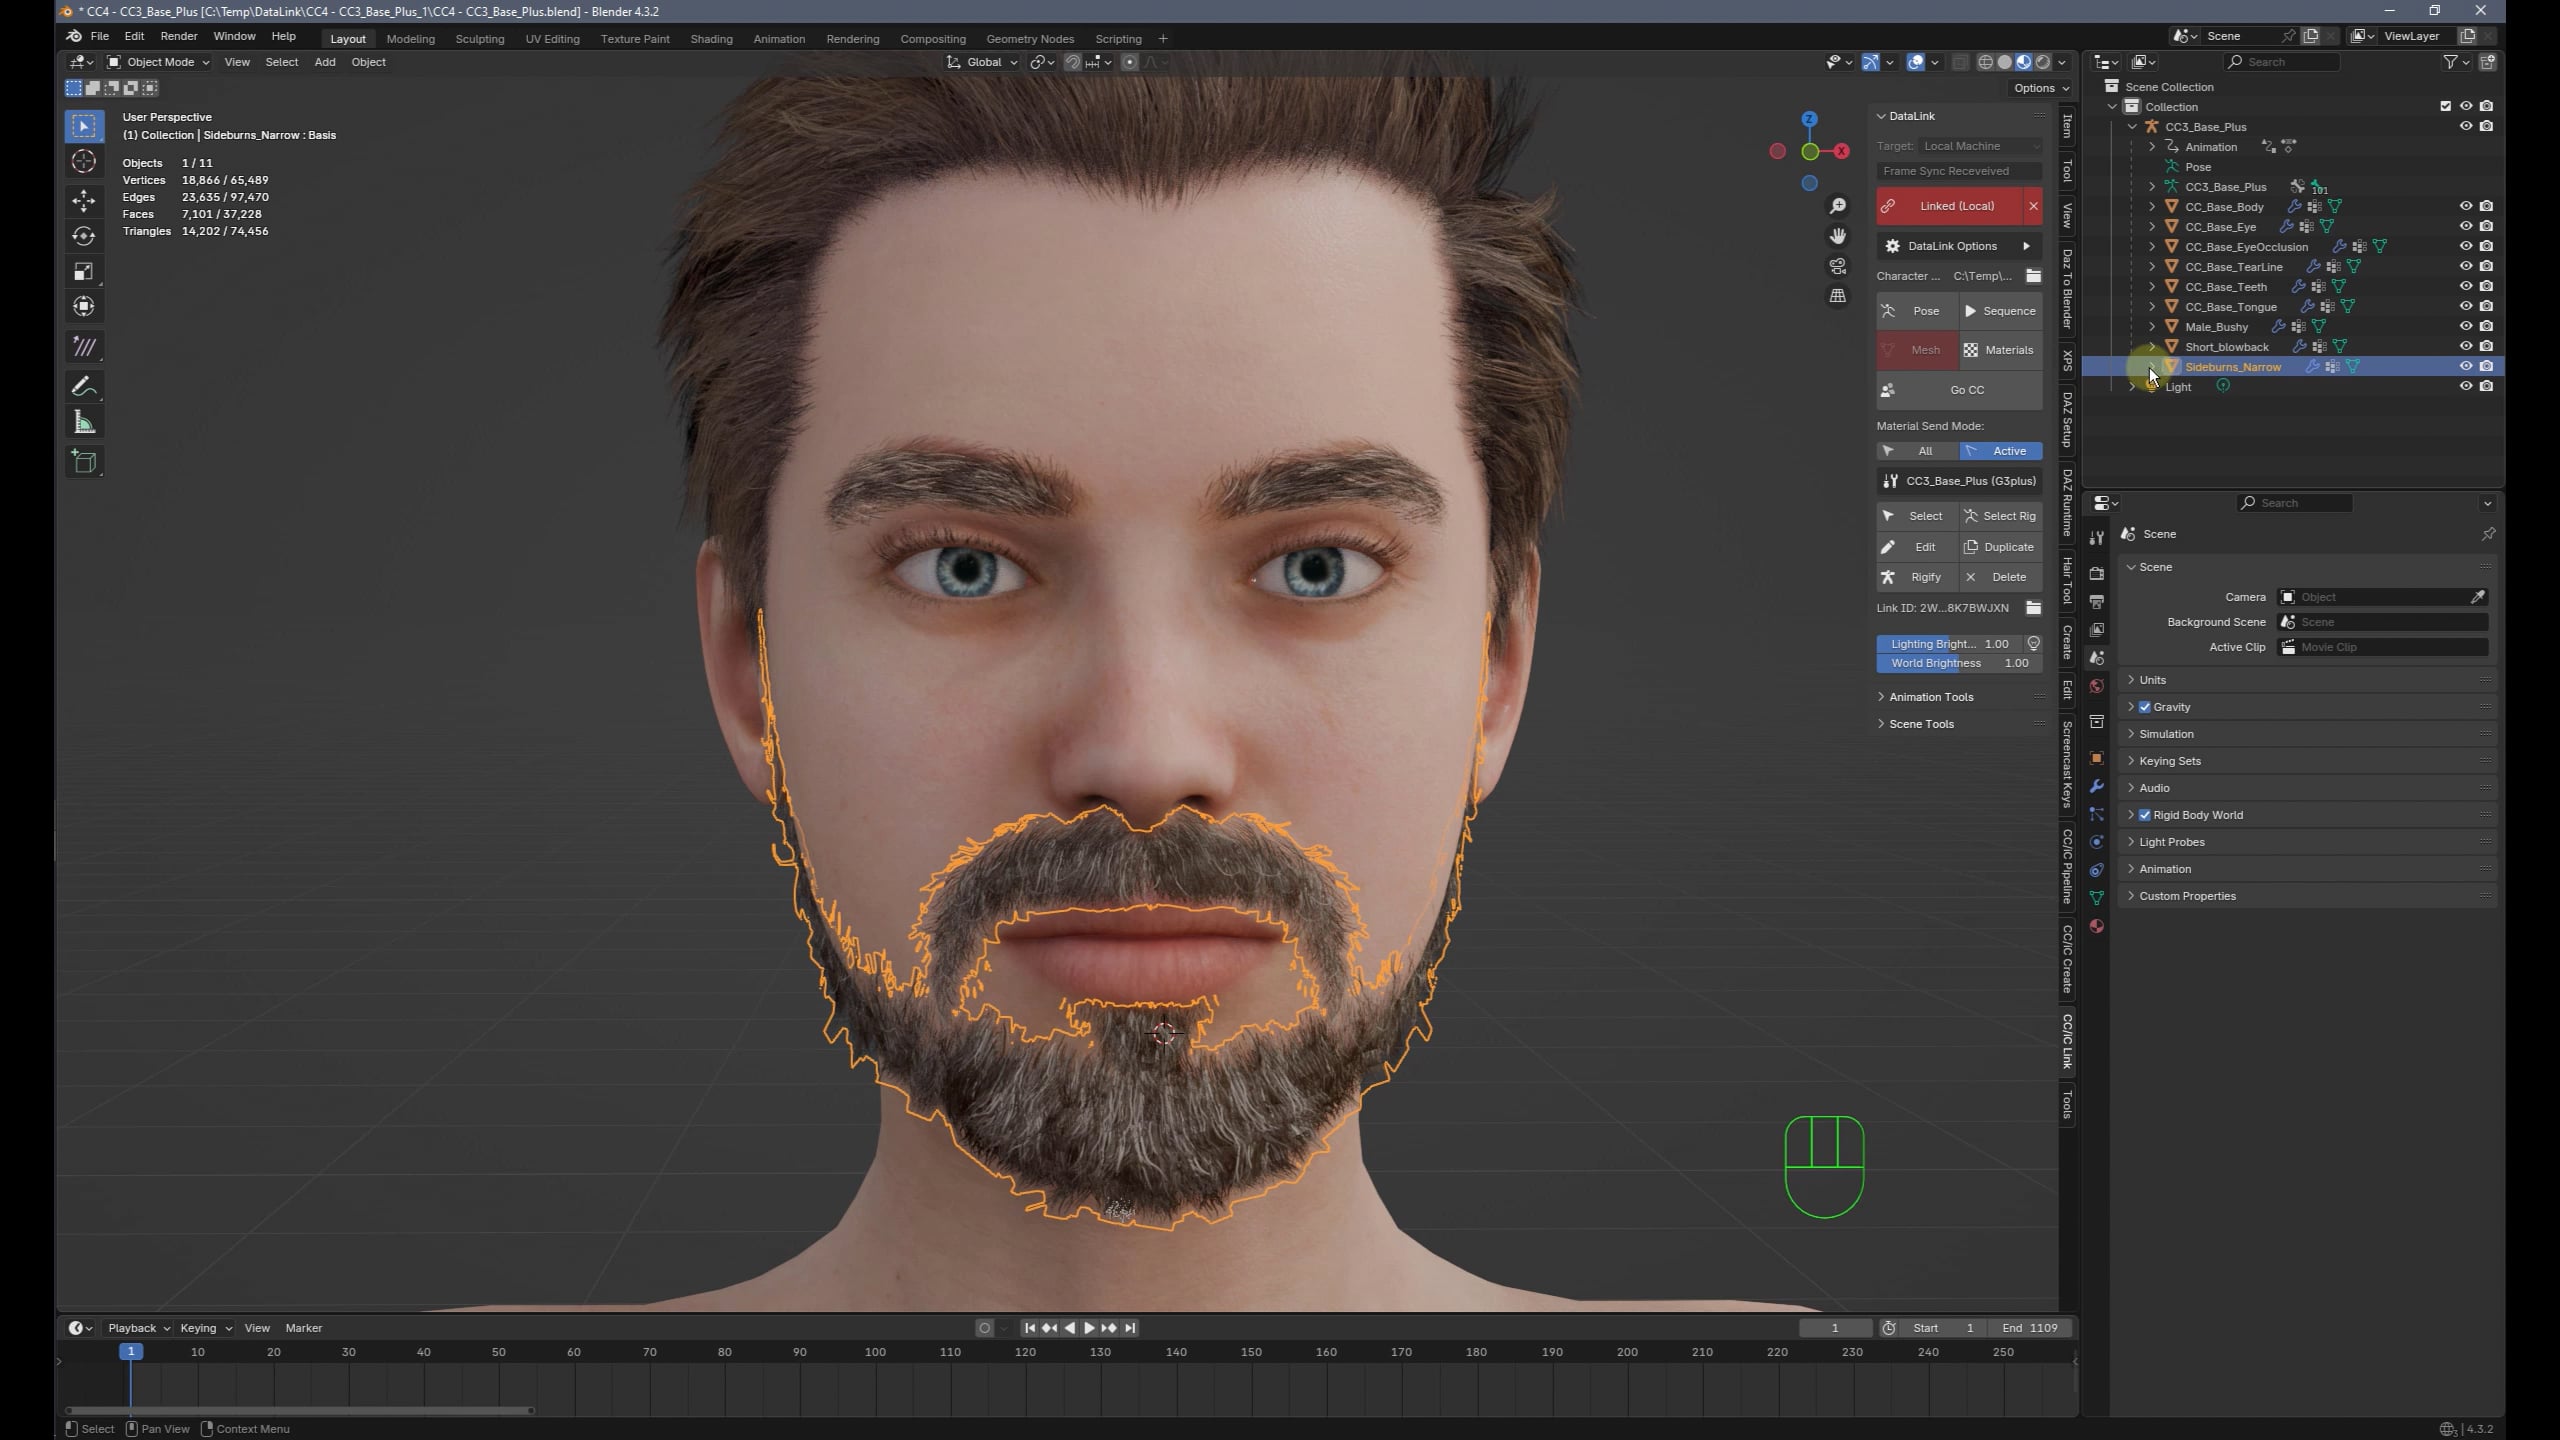
Task: Uncheck the Gravity checkbox
Action: coord(2144,707)
